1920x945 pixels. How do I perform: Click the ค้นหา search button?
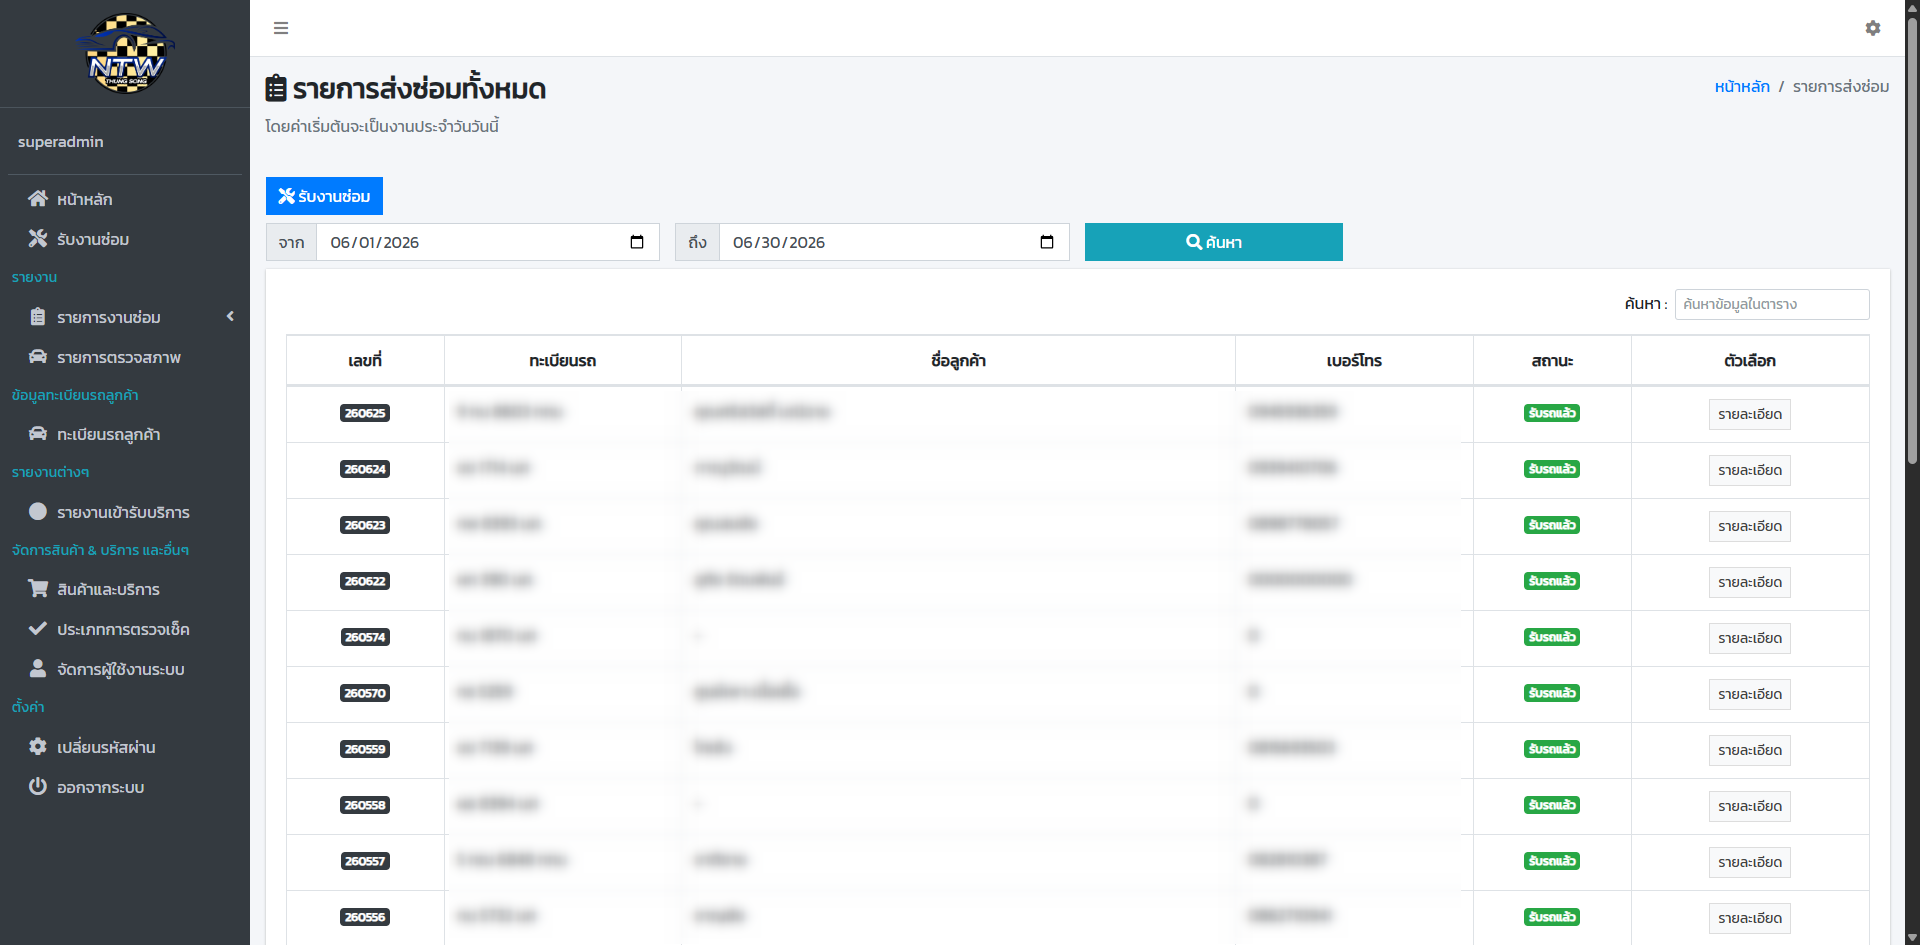tap(1213, 242)
